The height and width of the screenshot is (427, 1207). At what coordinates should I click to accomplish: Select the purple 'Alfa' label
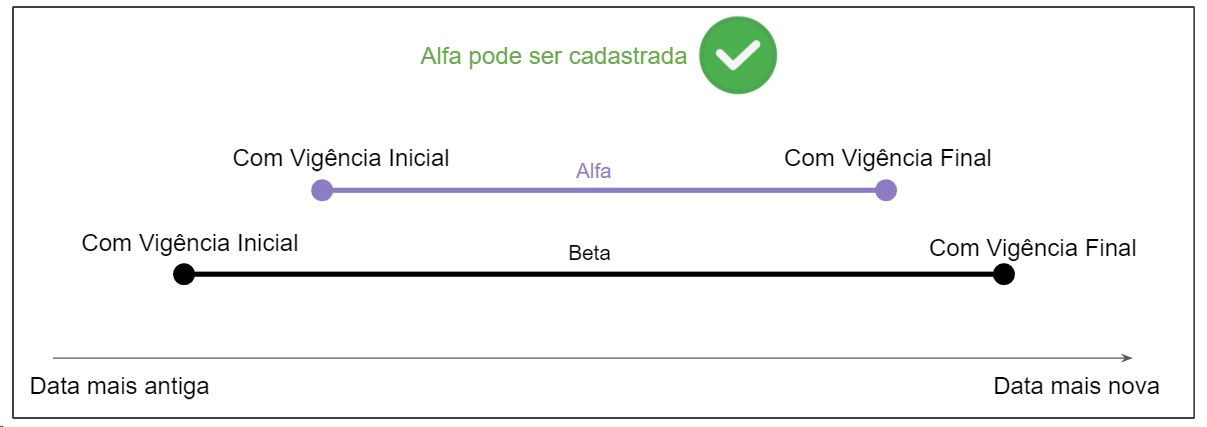(593, 171)
